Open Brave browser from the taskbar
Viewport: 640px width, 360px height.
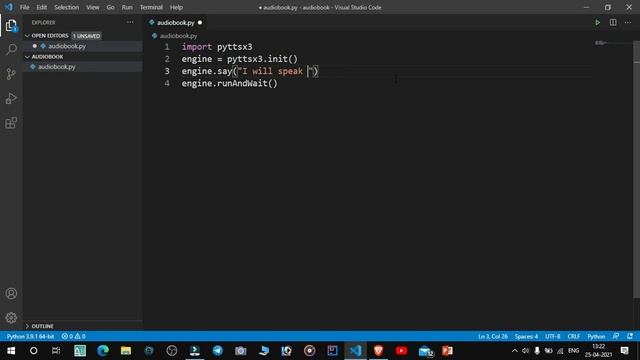tap(378, 351)
